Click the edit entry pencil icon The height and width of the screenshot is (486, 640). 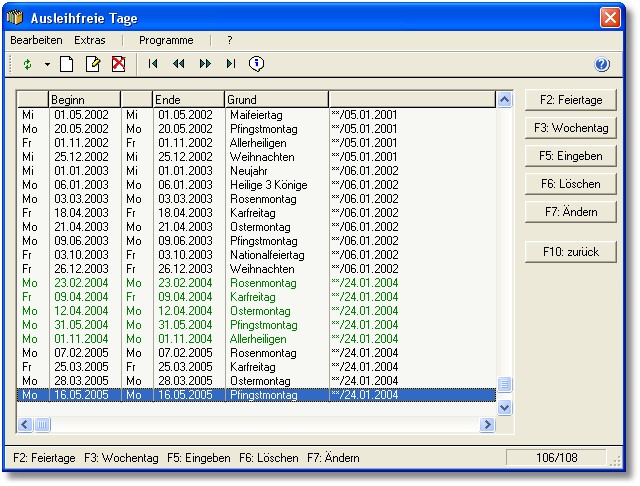click(93, 64)
